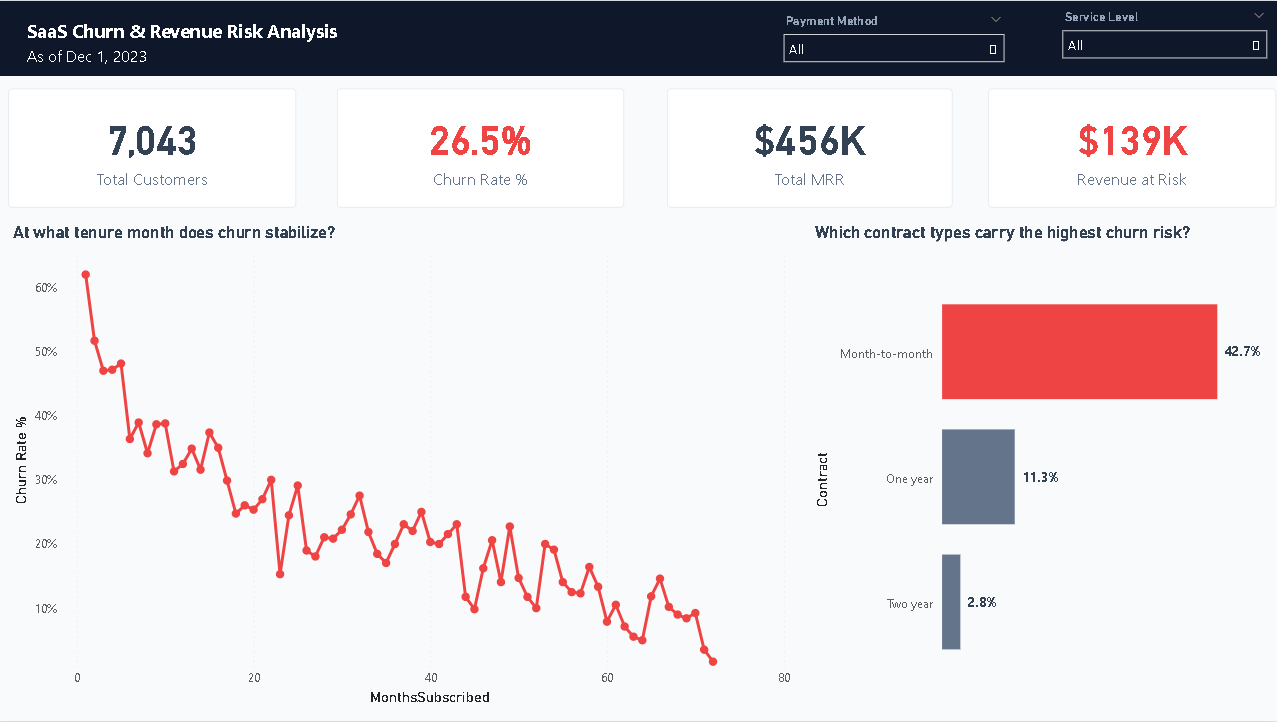Viewport: 1277px width, 722px height.
Task: Select the One year contract bar
Action: coord(978,477)
